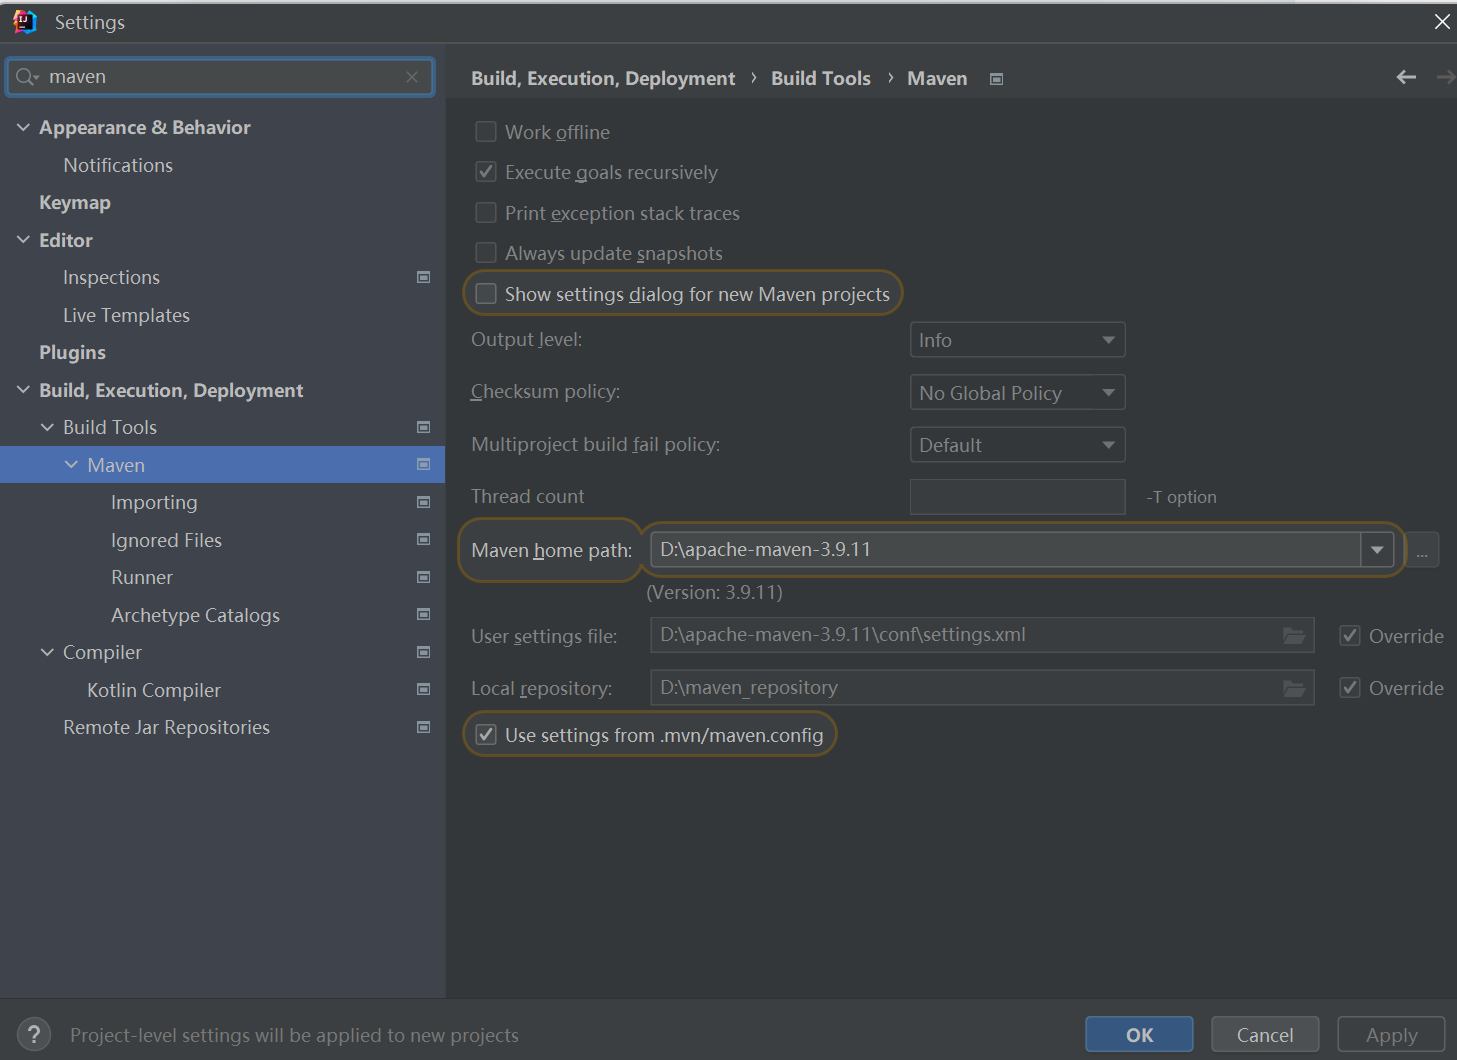
Task: Toggle Override for Local repository
Action: tap(1350, 687)
